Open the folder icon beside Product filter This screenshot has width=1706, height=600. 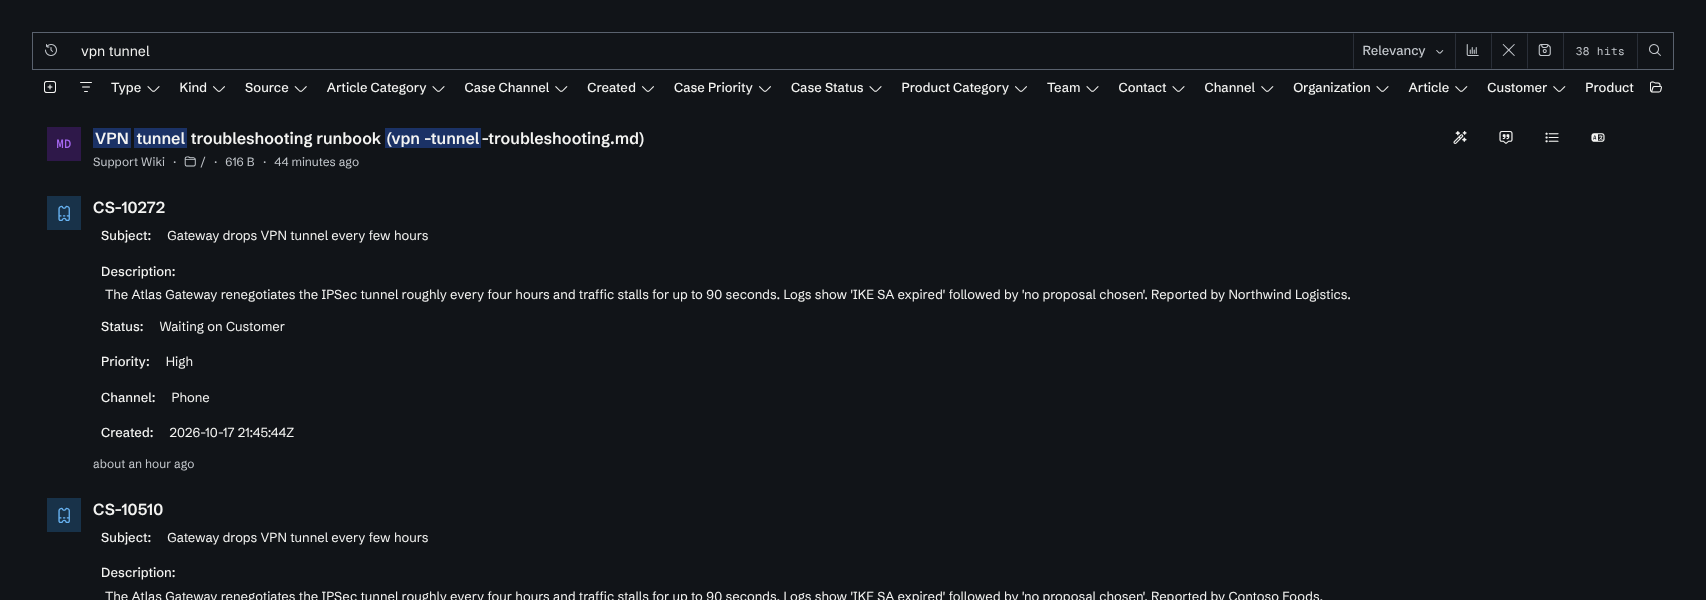pyautogui.click(x=1656, y=87)
